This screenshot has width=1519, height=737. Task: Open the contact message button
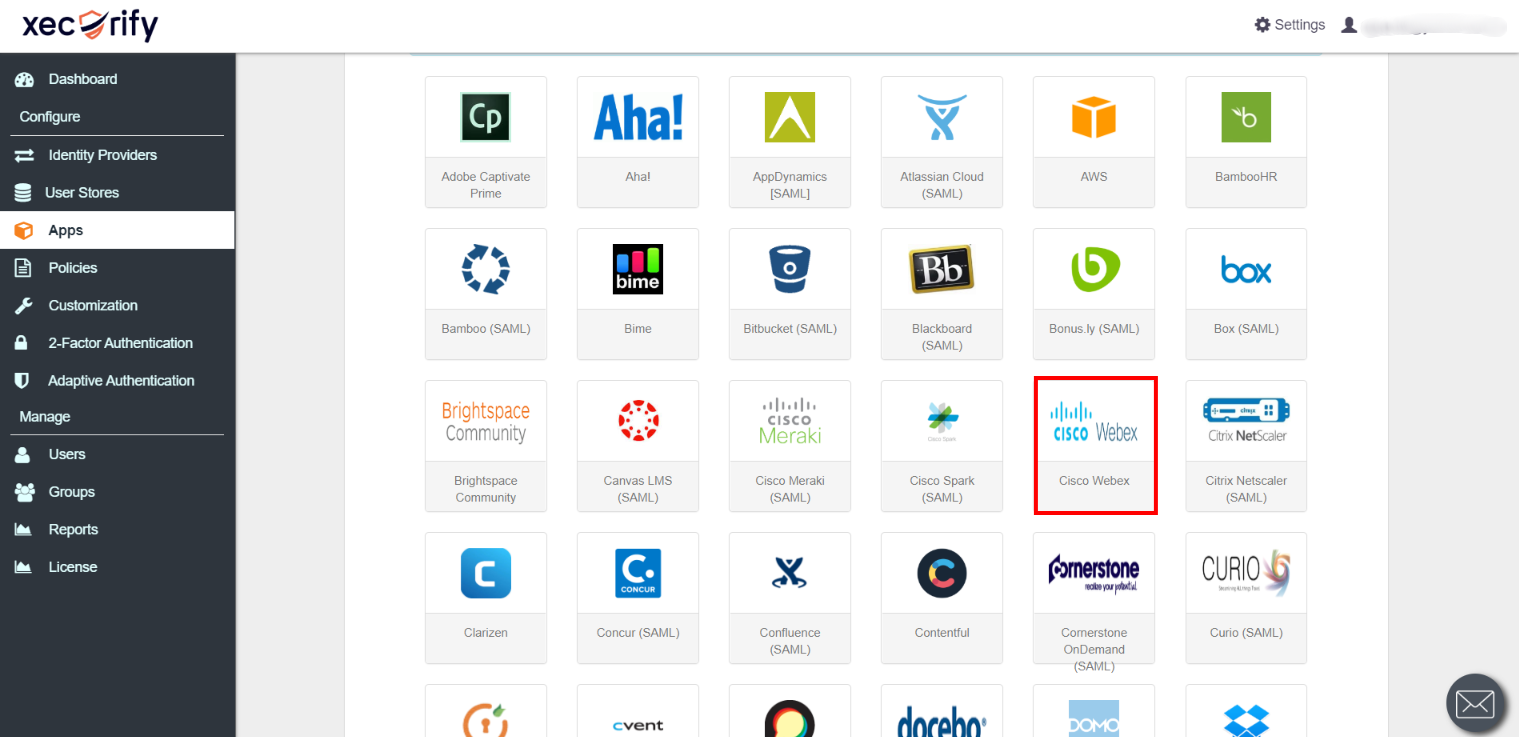pos(1474,703)
